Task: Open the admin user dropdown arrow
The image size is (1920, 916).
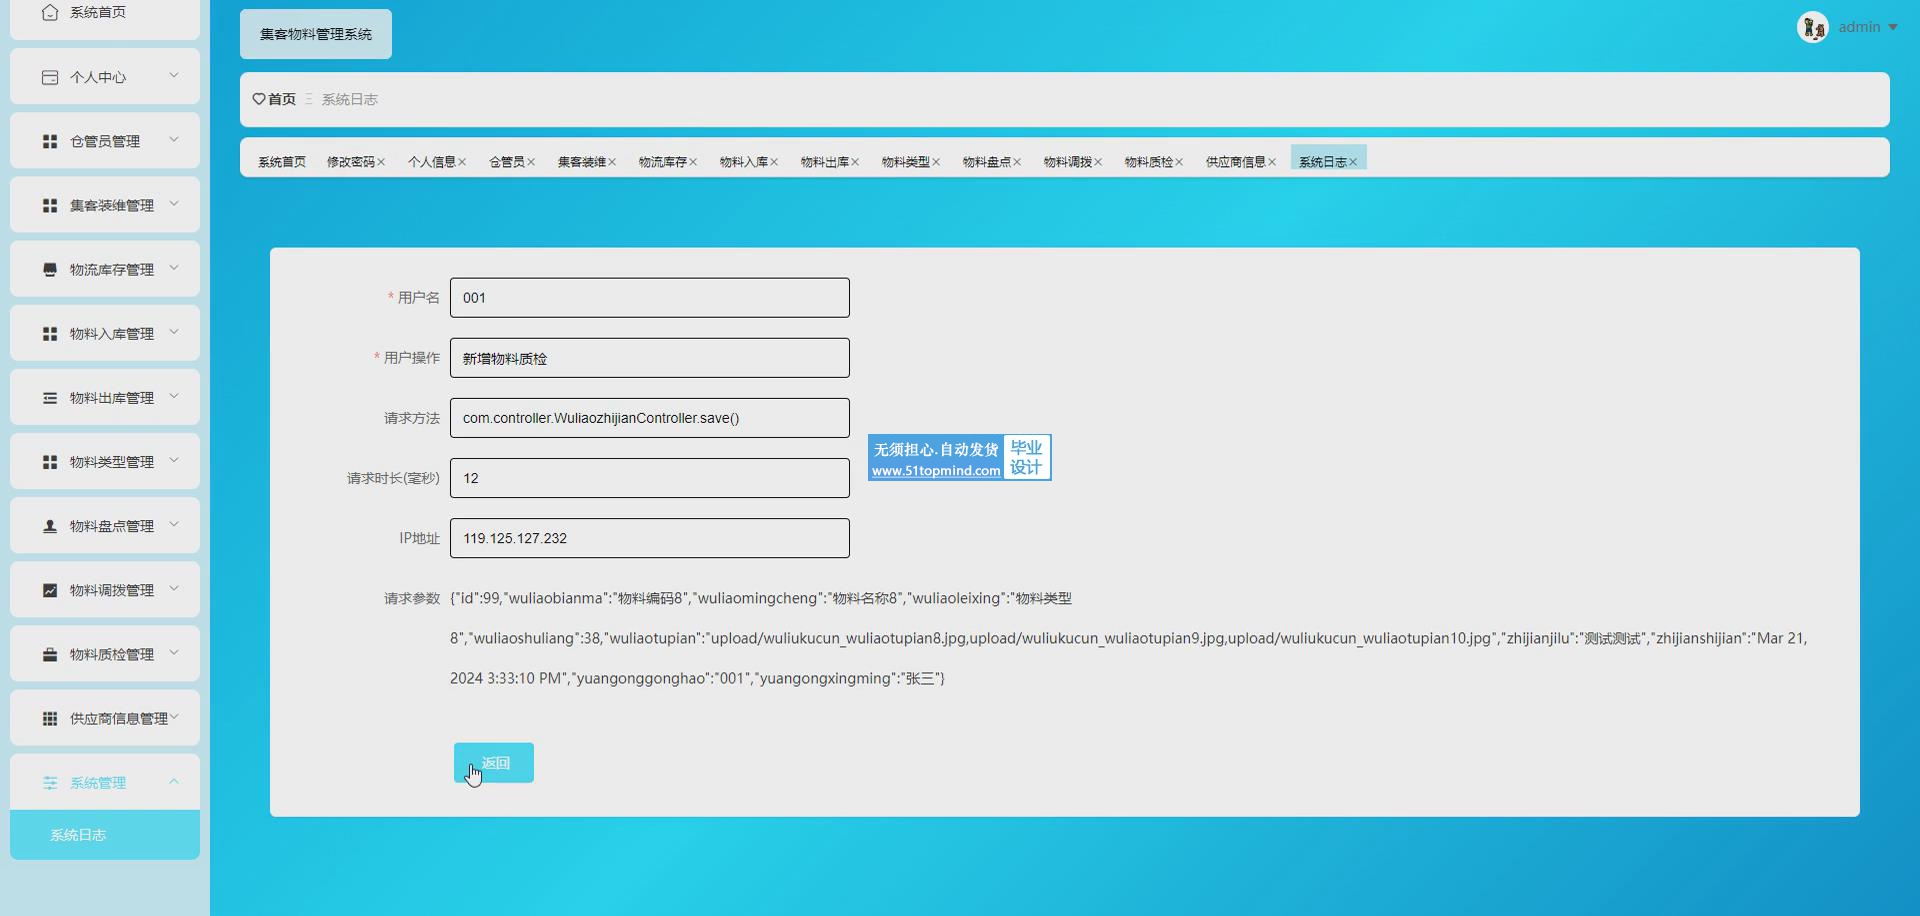Action: [x=1893, y=27]
